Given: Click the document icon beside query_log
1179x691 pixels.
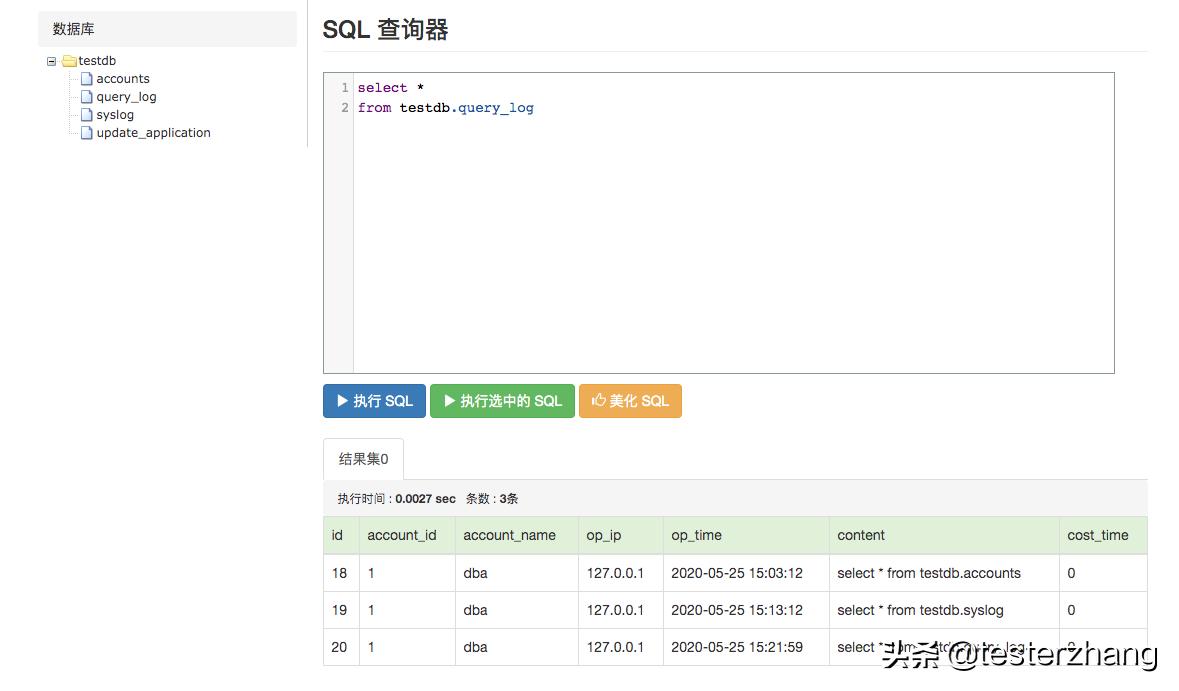Looking at the screenshot, I should (86, 96).
